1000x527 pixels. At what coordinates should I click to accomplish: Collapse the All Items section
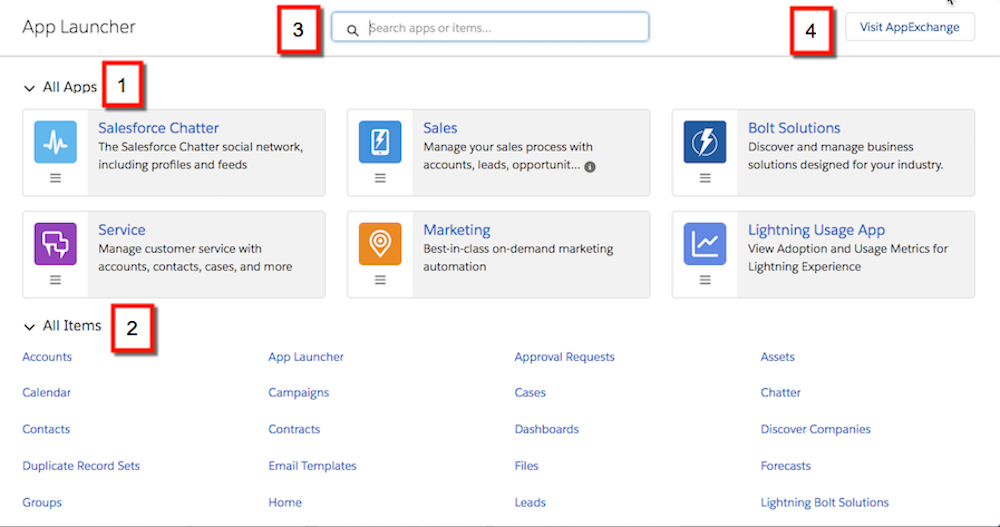pyautogui.click(x=29, y=327)
